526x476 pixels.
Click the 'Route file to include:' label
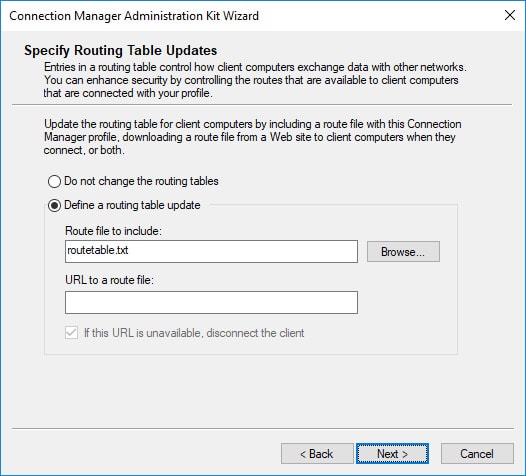pos(113,231)
